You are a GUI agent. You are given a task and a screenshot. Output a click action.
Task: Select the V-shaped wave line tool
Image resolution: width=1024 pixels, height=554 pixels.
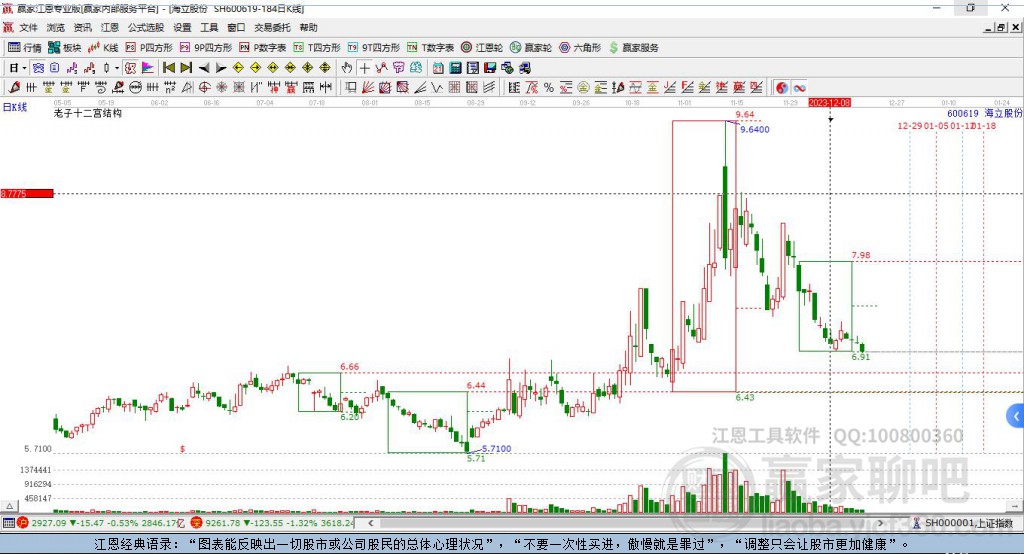pos(436,88)
